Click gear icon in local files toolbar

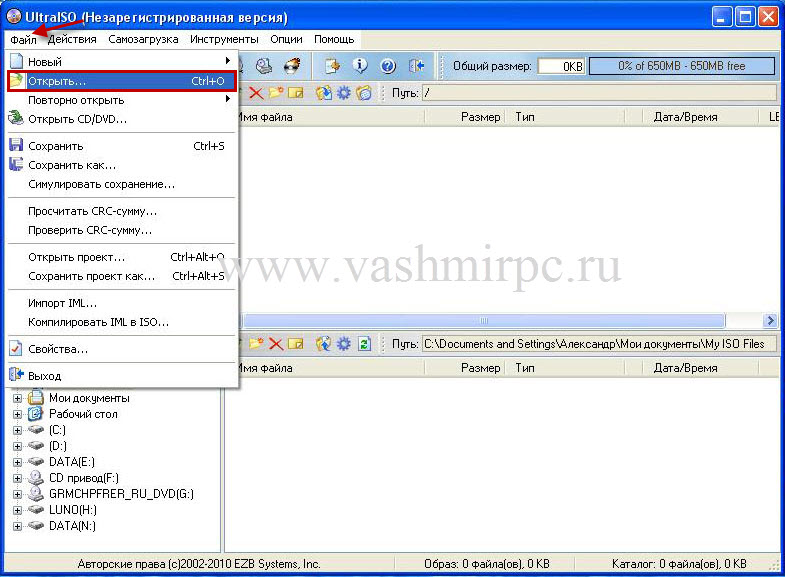pyautogui.click(x=343, y=344)
